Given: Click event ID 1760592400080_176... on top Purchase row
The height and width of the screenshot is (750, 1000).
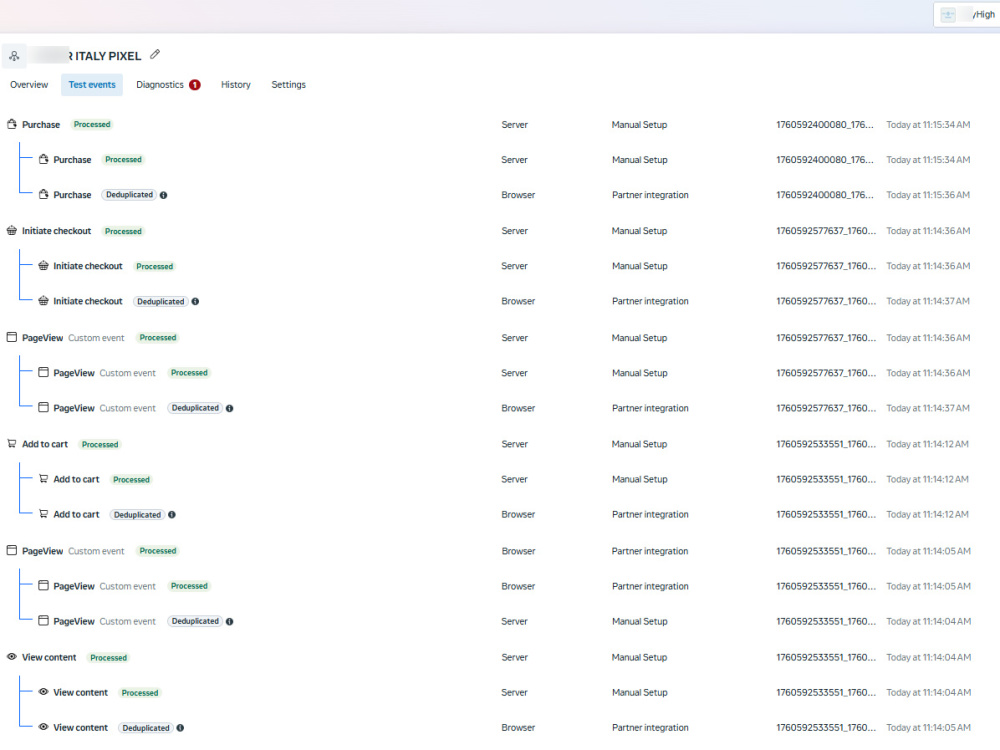Looking at the screenshot, I should pyautogui.click(x=825, y=124).
